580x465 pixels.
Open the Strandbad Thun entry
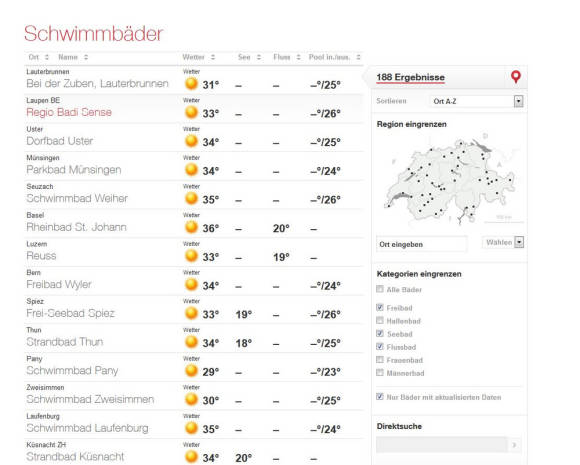[65, 341]
